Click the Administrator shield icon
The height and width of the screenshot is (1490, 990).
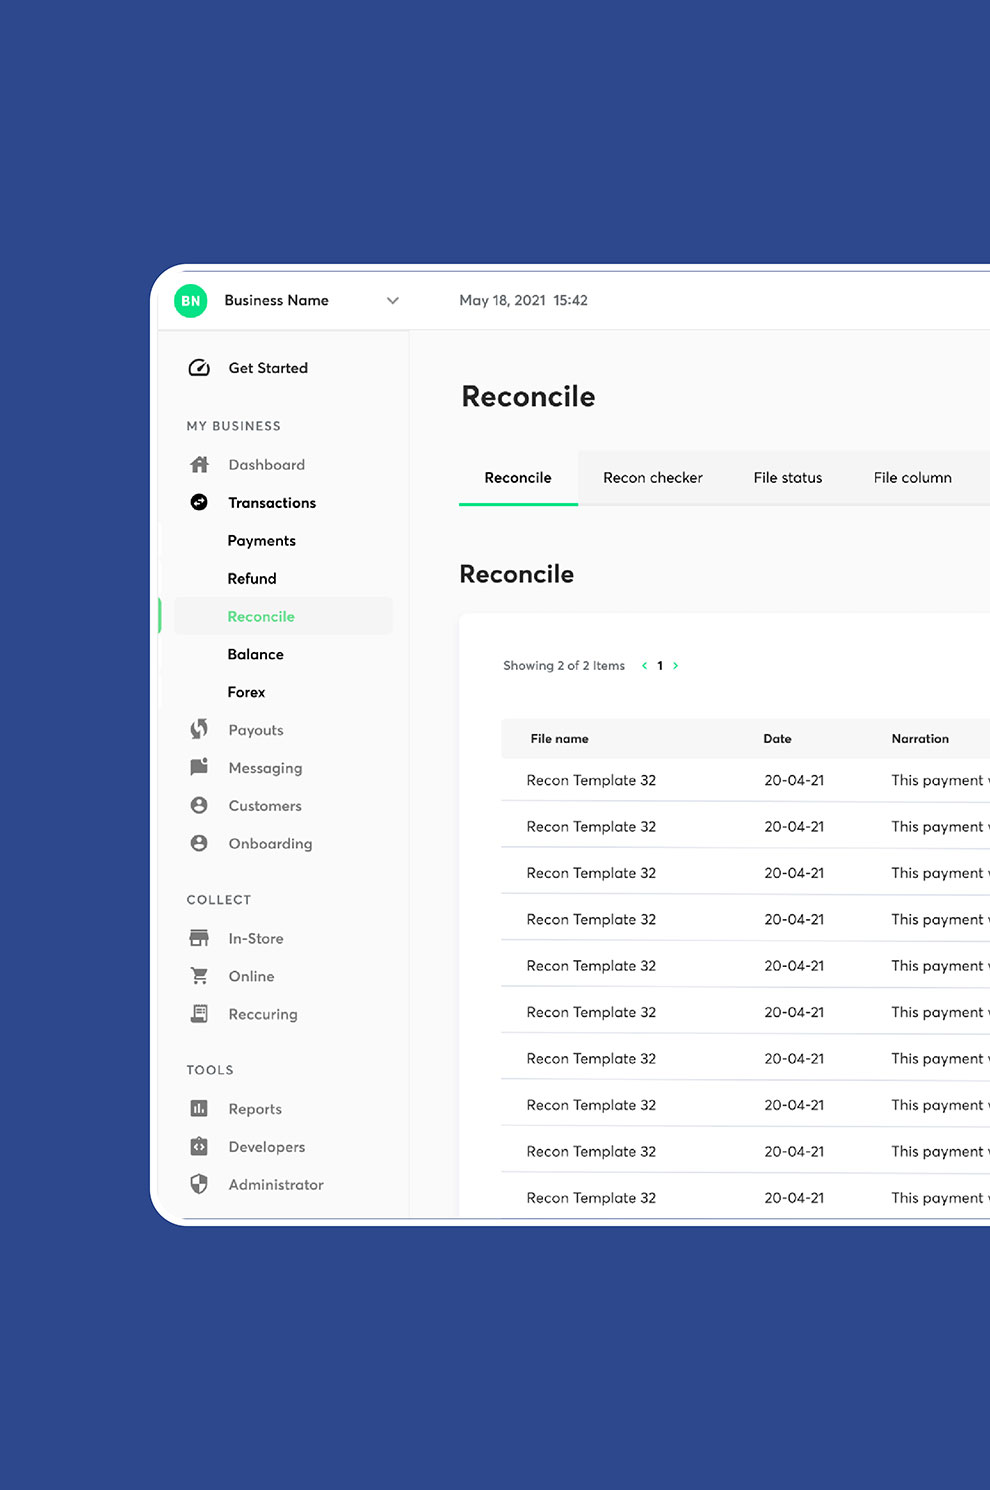(199, 1185)
